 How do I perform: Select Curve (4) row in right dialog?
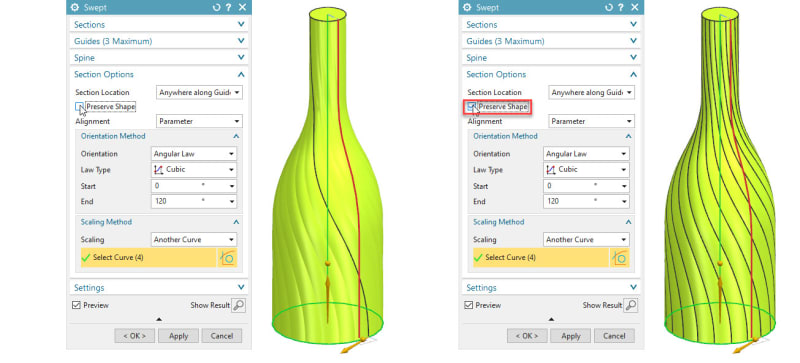[x=541, y=257]
